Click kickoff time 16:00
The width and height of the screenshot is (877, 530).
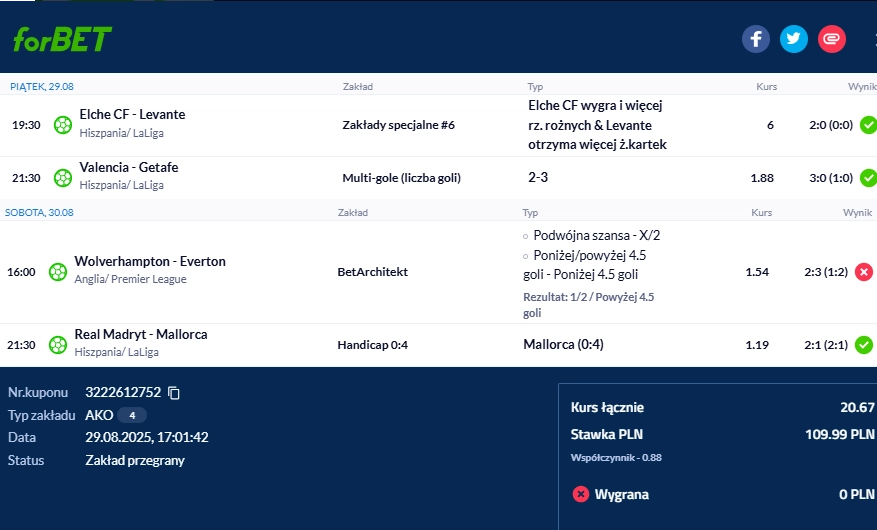click(21, 272)
